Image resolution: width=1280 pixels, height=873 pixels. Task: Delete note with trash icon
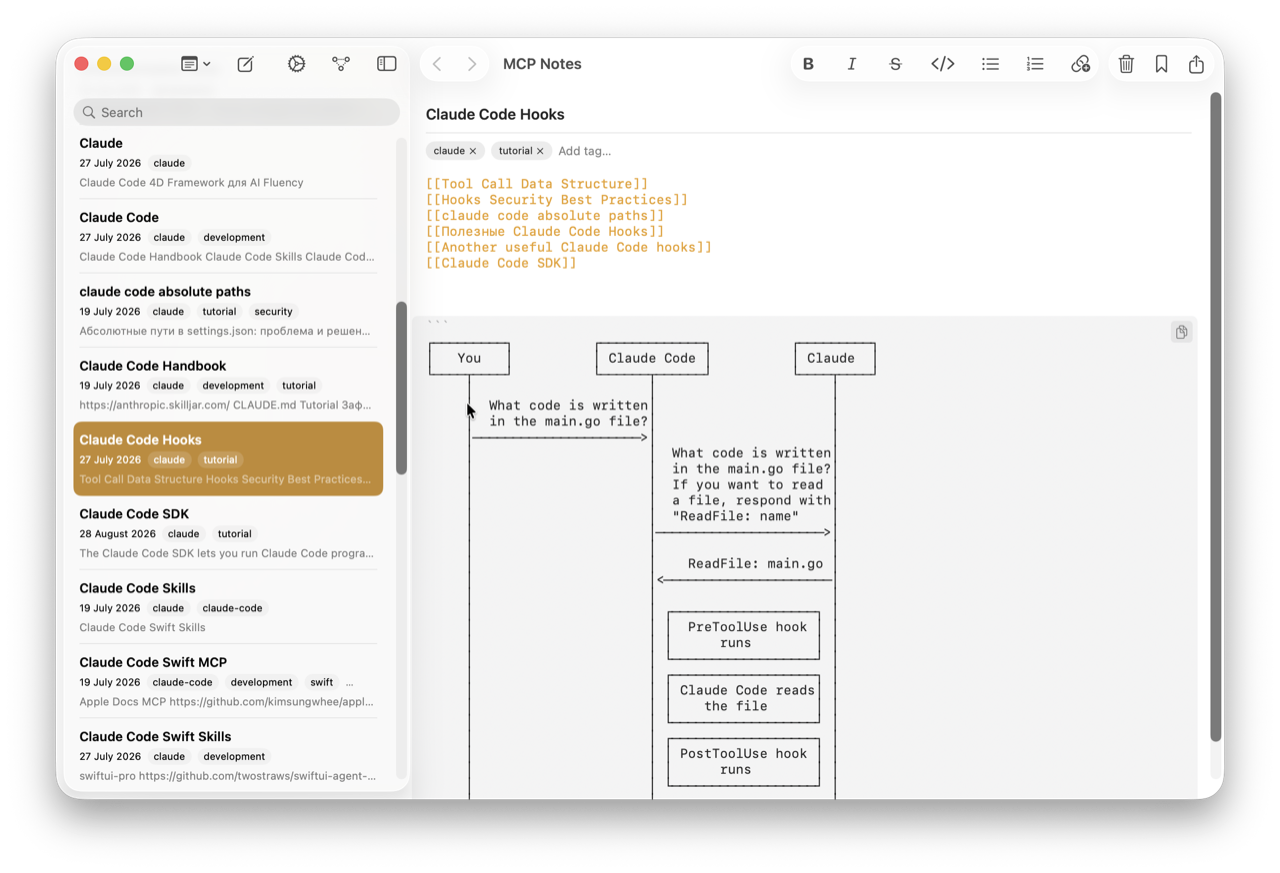(1126, 64)
